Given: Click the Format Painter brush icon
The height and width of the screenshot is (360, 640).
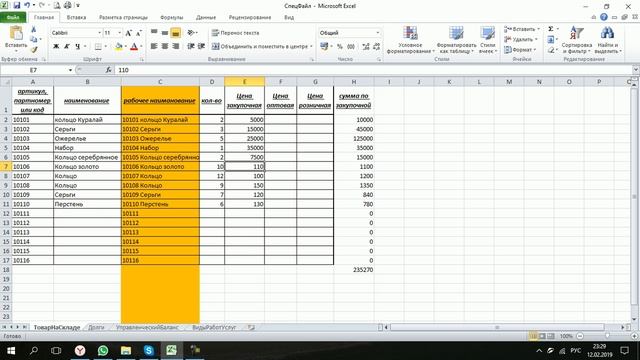Looking at the screenshot, I should pos(34,49).
